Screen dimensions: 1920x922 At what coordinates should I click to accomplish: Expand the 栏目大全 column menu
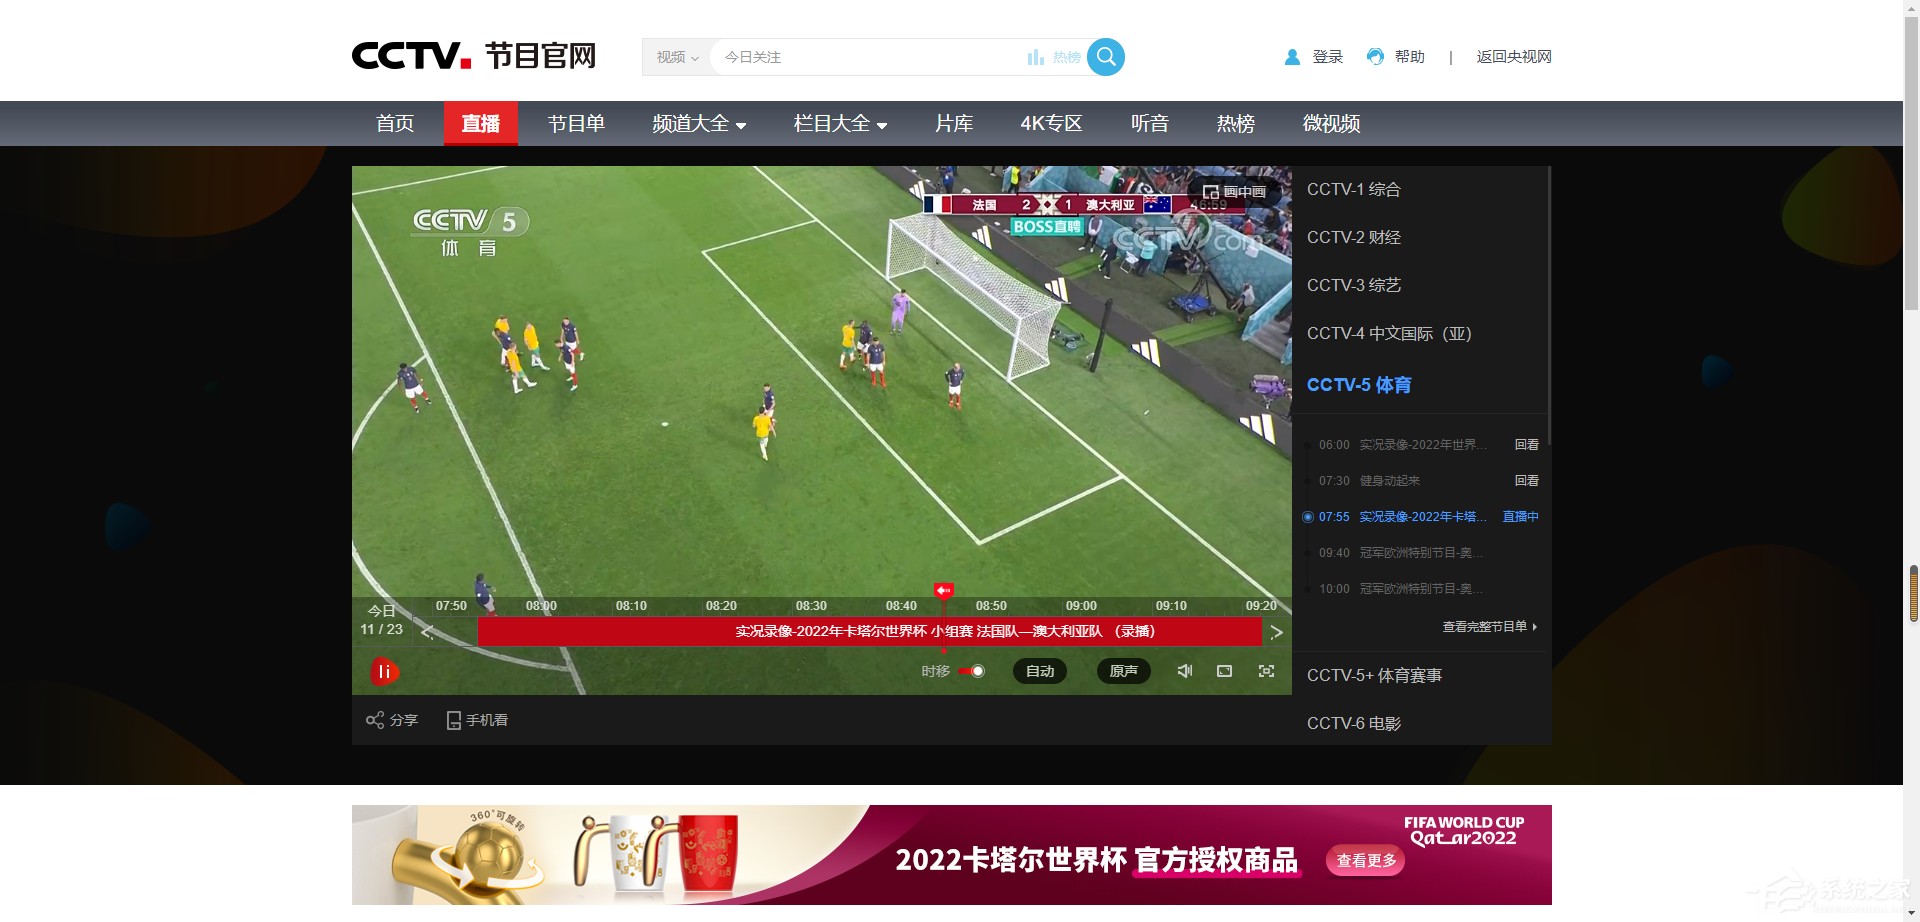[x=840, y=123]
